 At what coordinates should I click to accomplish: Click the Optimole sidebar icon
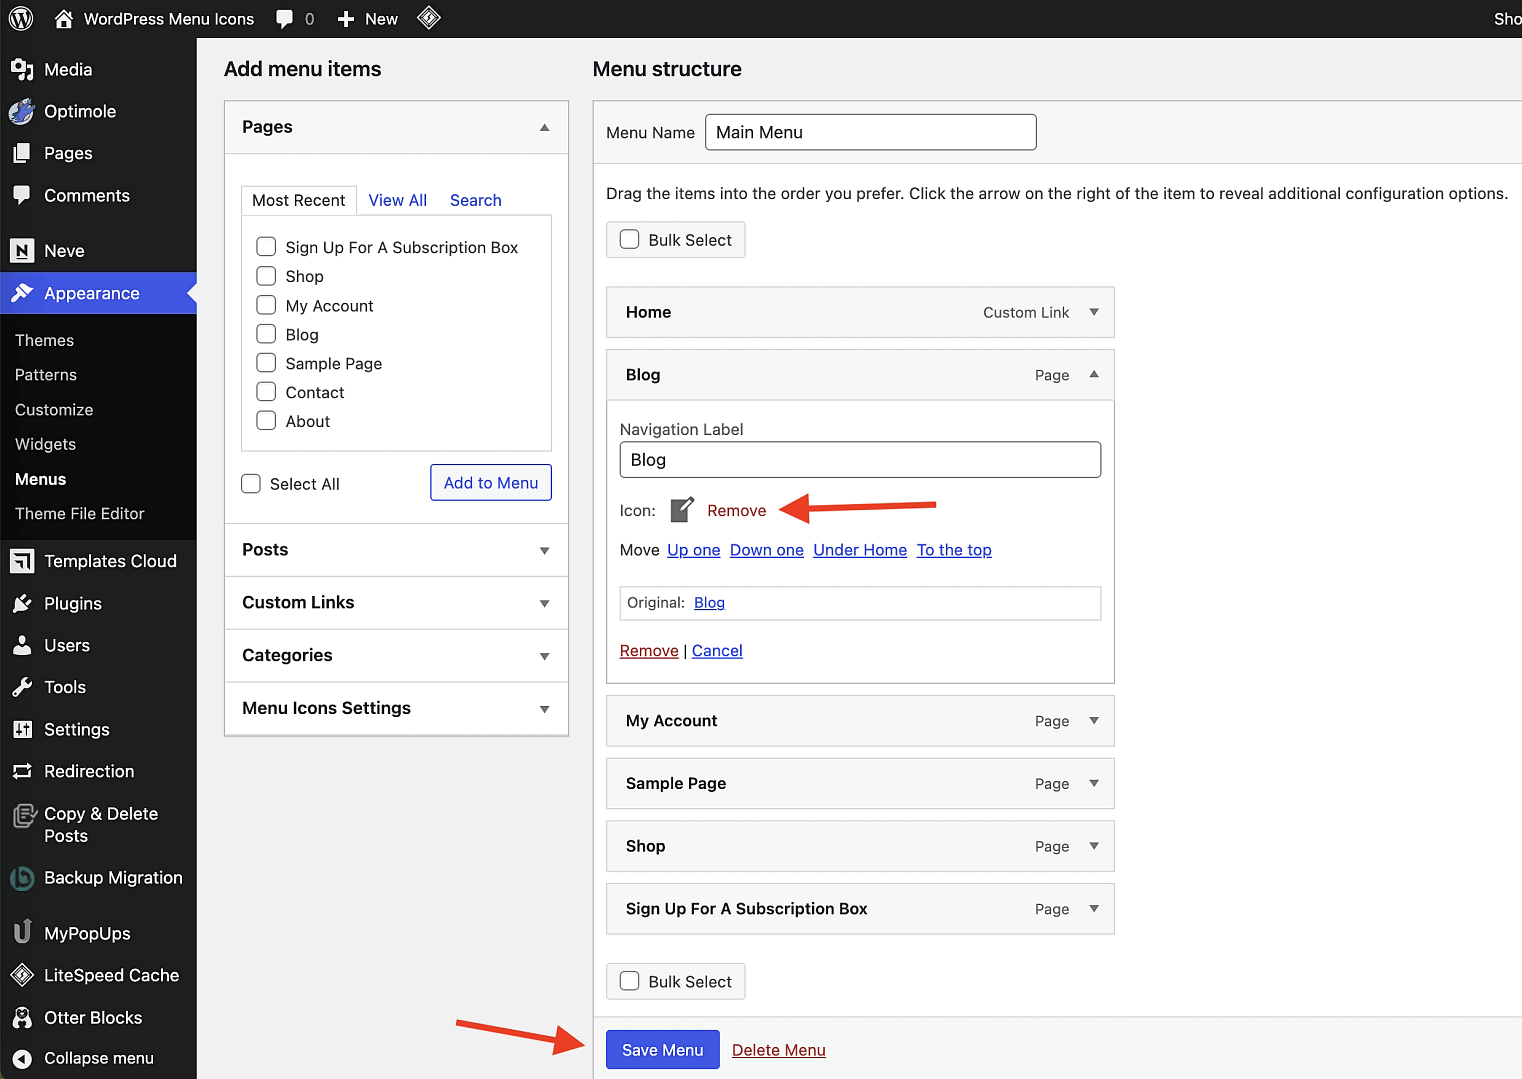pos(22,111)
